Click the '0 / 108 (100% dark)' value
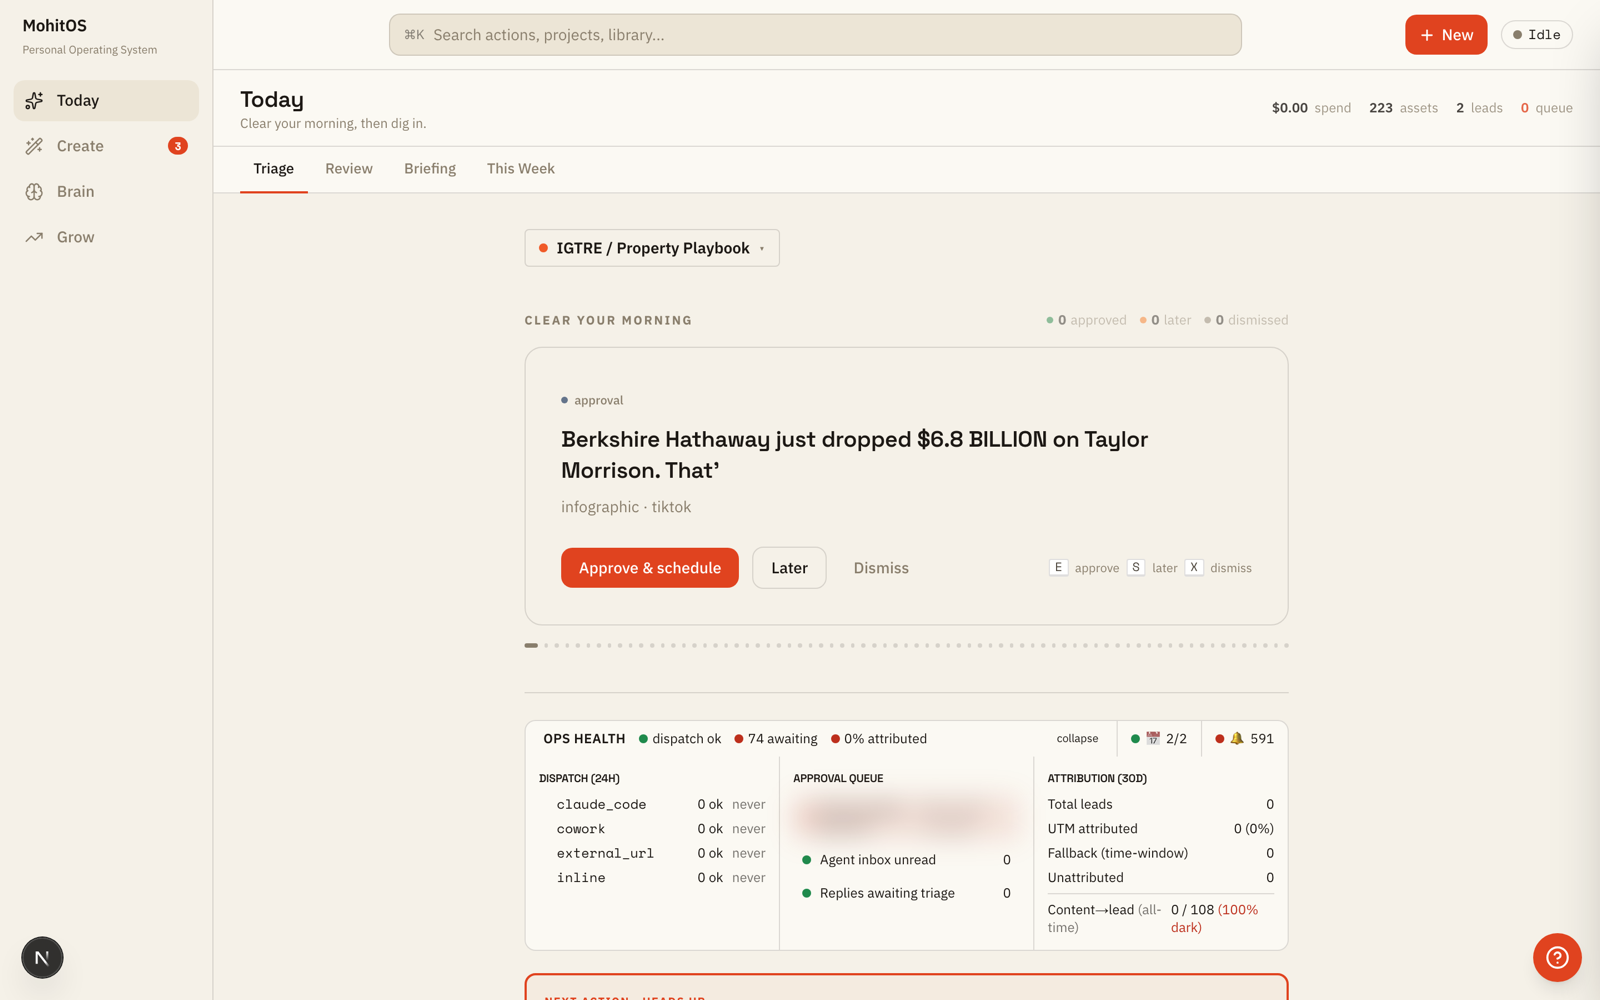Viewport: 1600px width, 1000px height. tap(1215, 919)
